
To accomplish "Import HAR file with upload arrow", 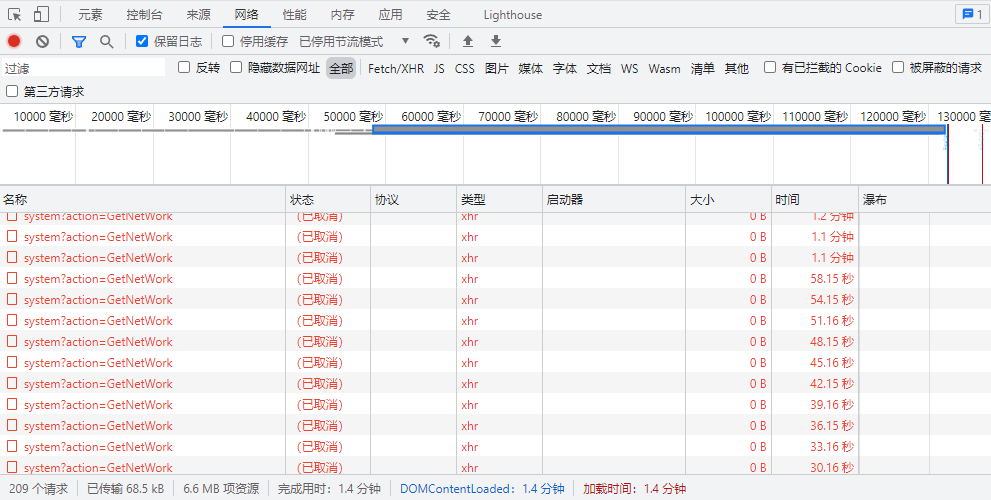I will (x=468, y=42).
